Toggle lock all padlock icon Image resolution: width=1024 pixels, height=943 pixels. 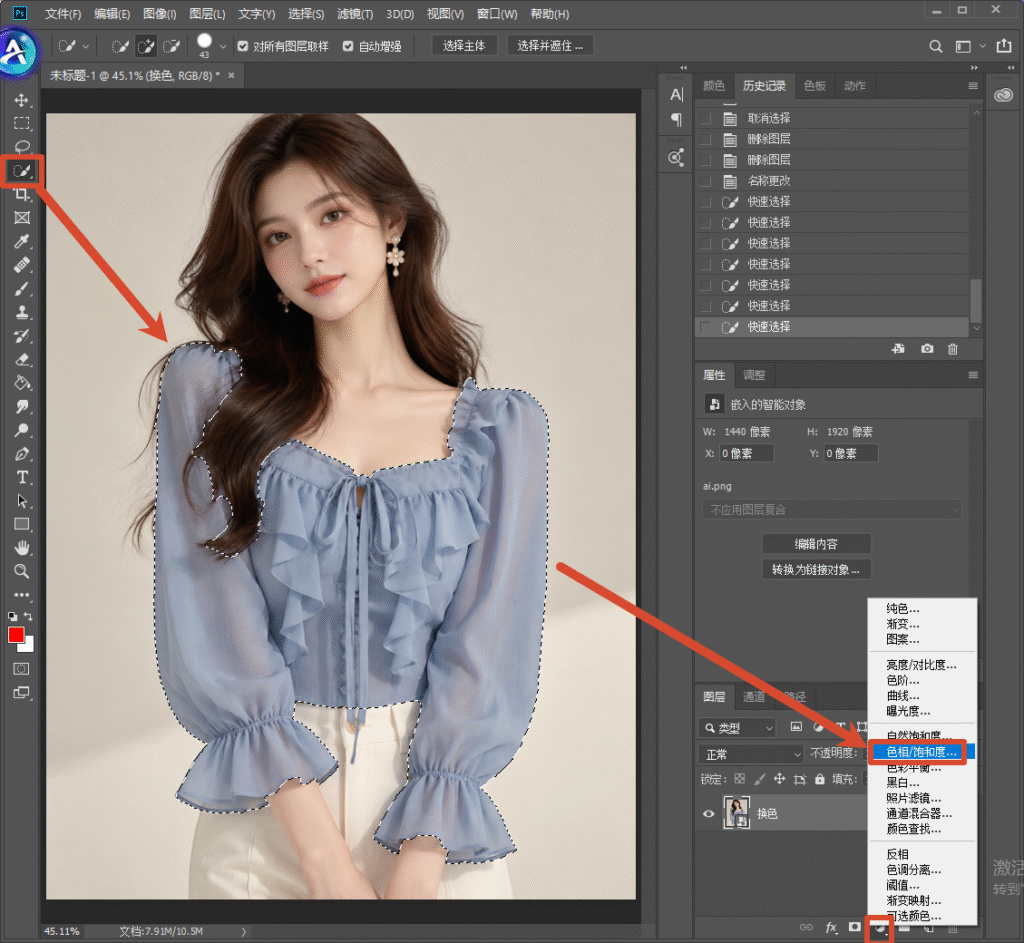pyautogui.click(x=820, y=779)
